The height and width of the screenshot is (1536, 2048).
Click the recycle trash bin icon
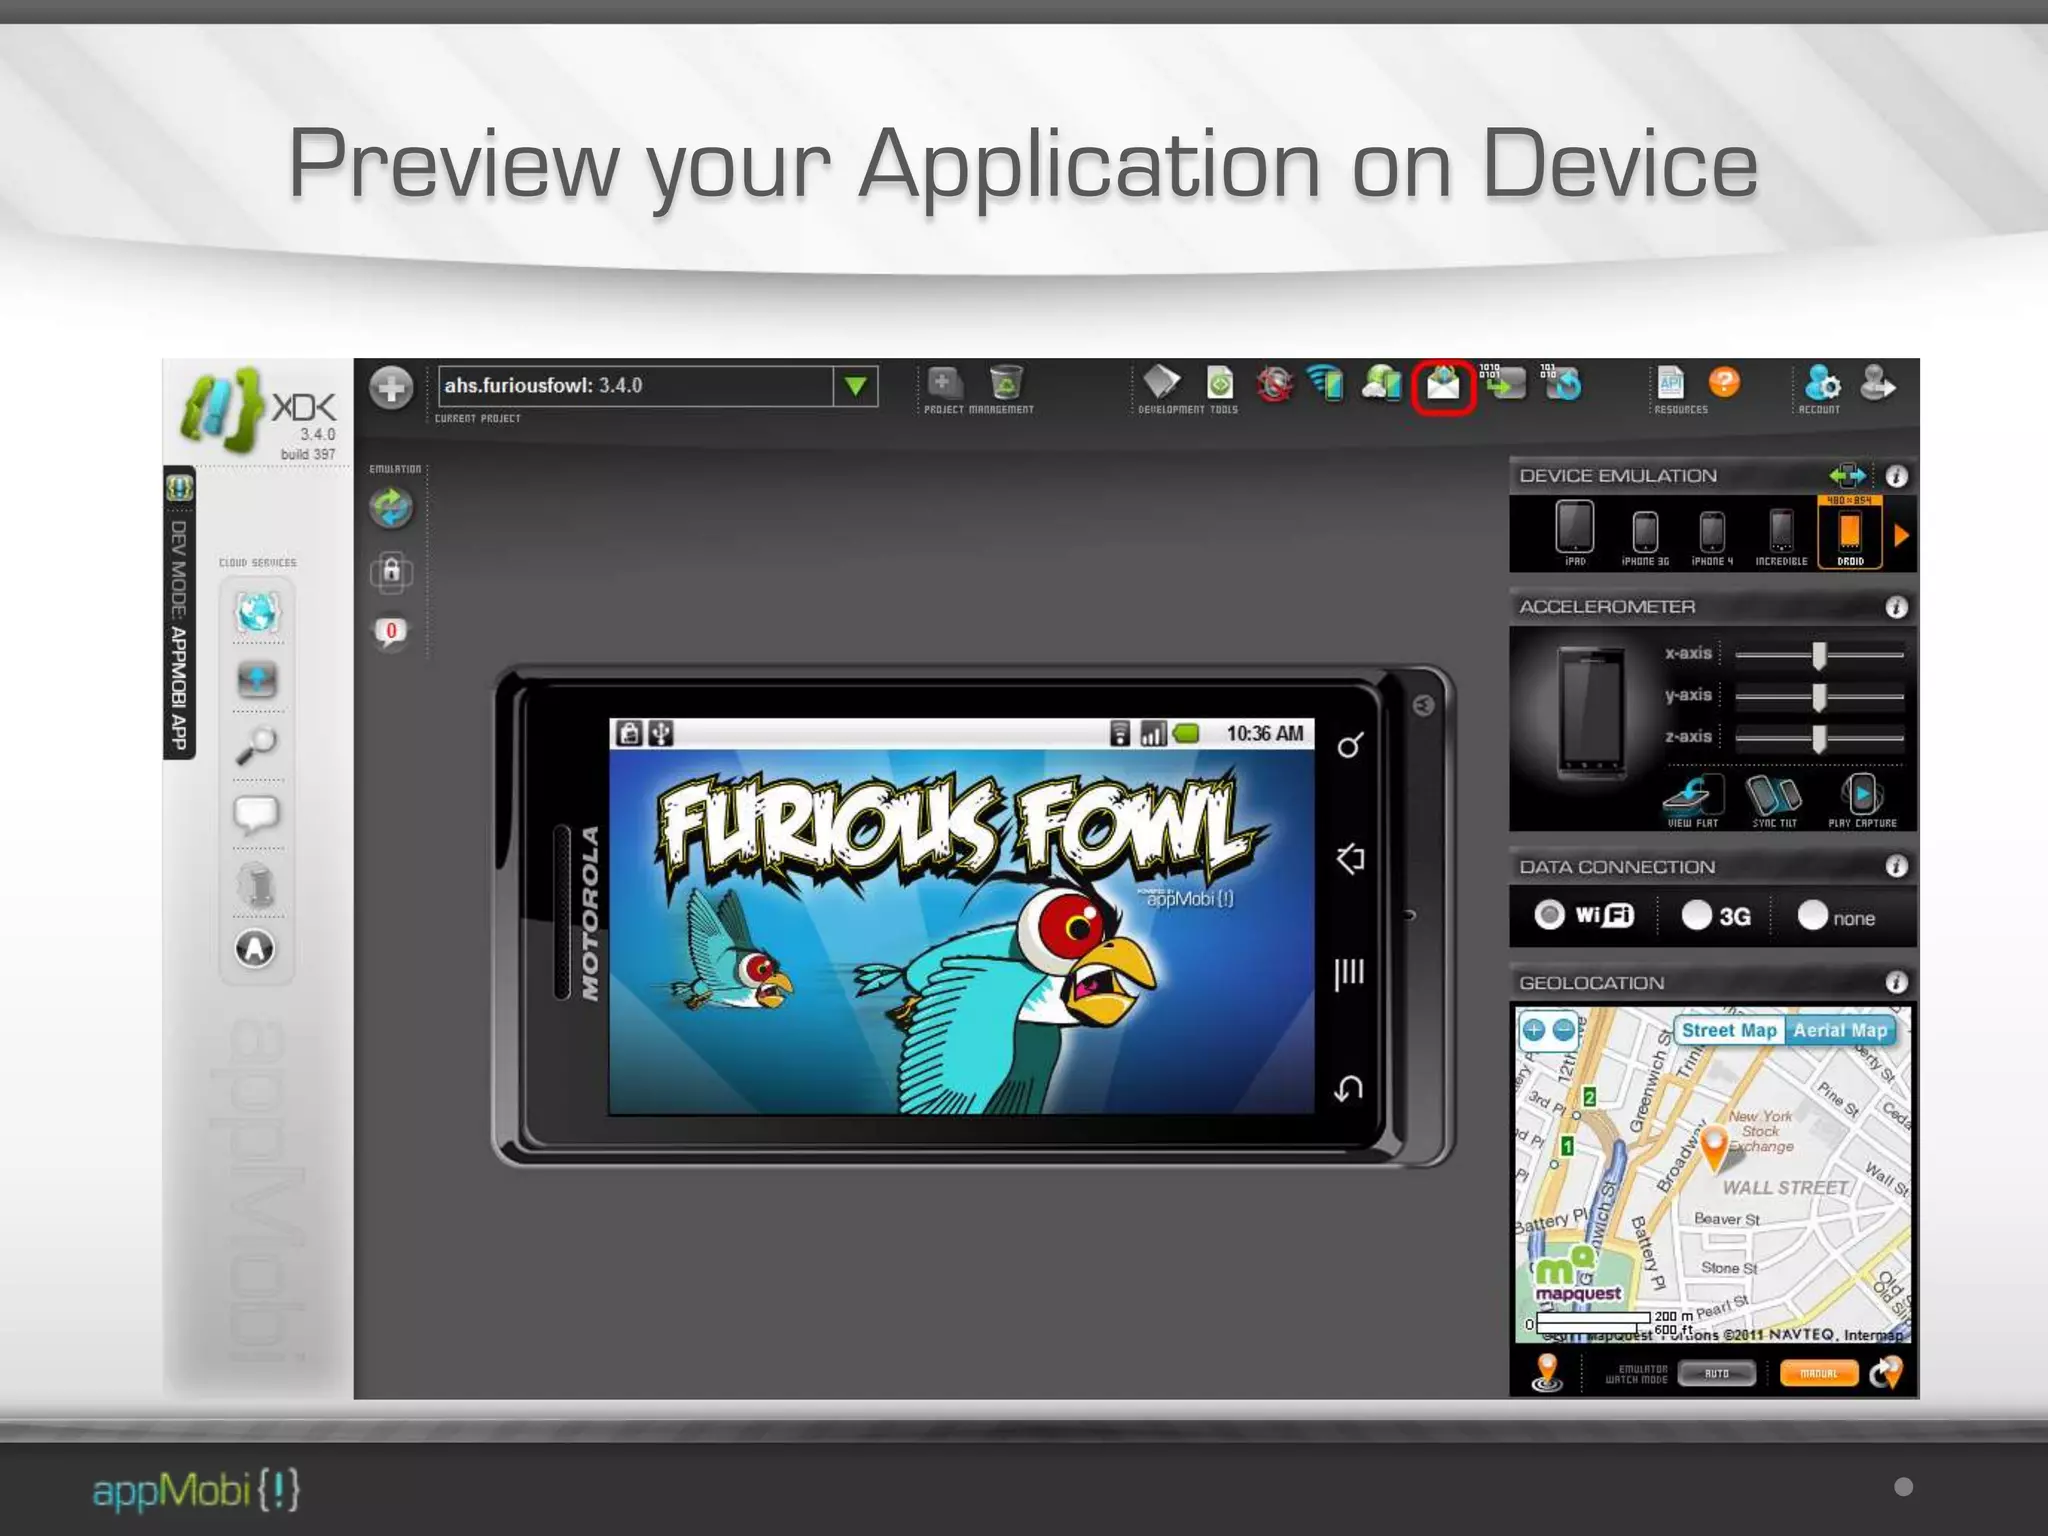(x=1006, y=383)
